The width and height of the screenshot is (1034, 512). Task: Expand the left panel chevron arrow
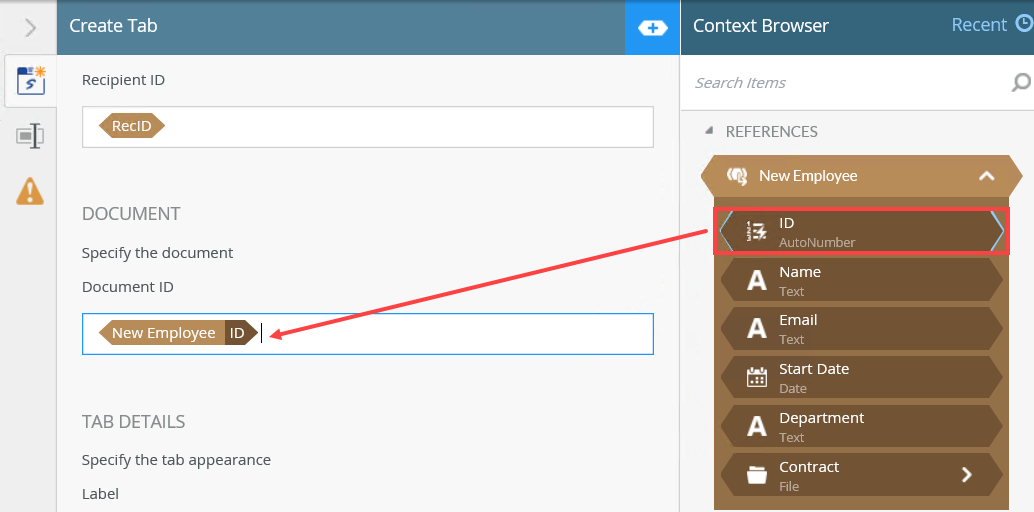coord(30,28)
